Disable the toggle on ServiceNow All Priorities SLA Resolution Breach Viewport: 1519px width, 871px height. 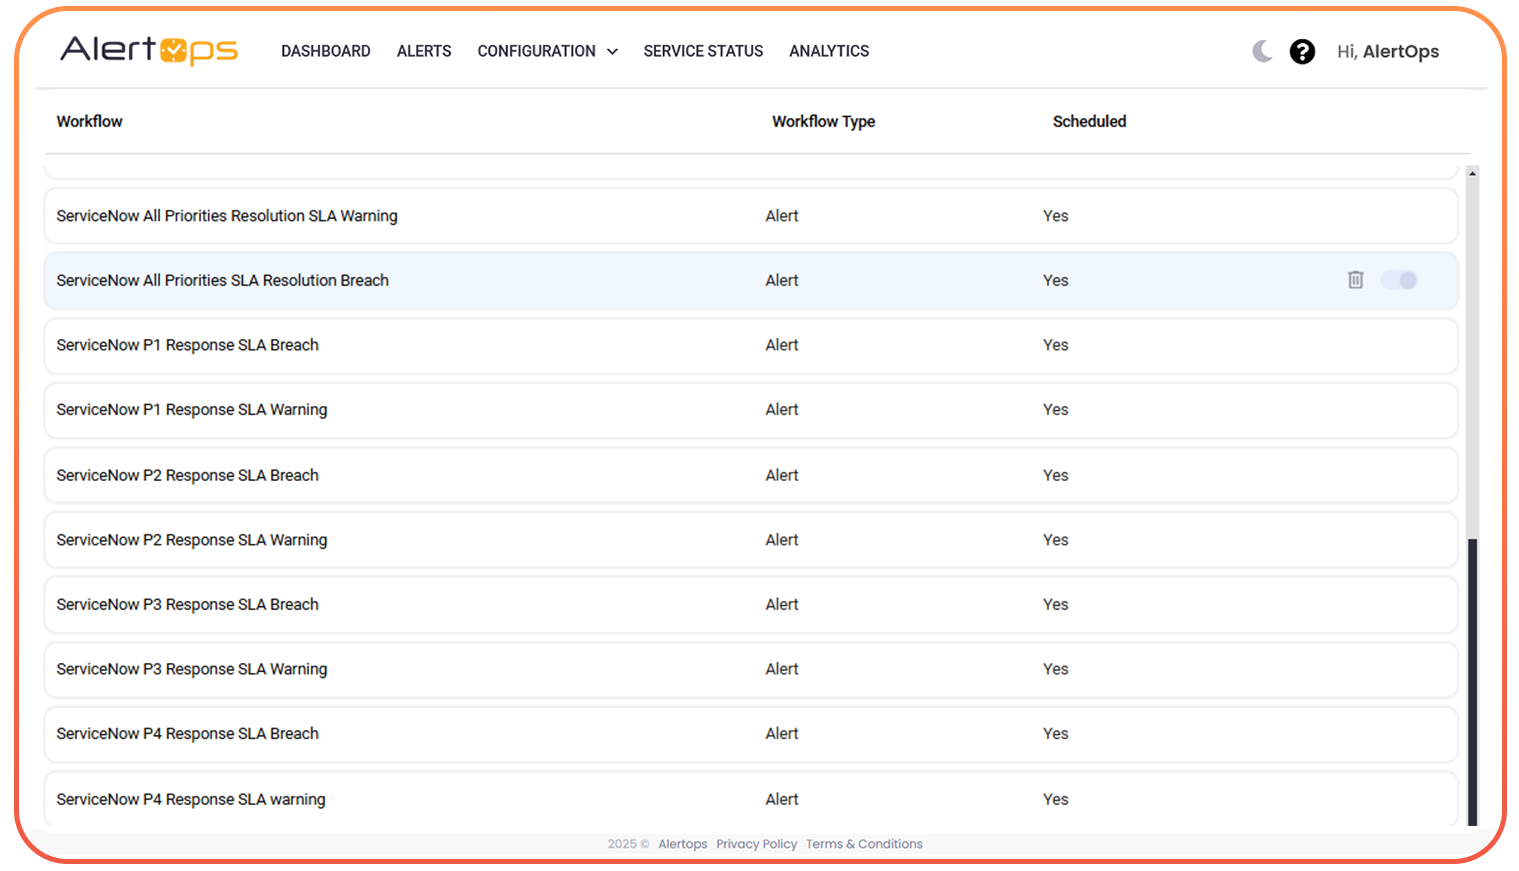[1400, 280]
